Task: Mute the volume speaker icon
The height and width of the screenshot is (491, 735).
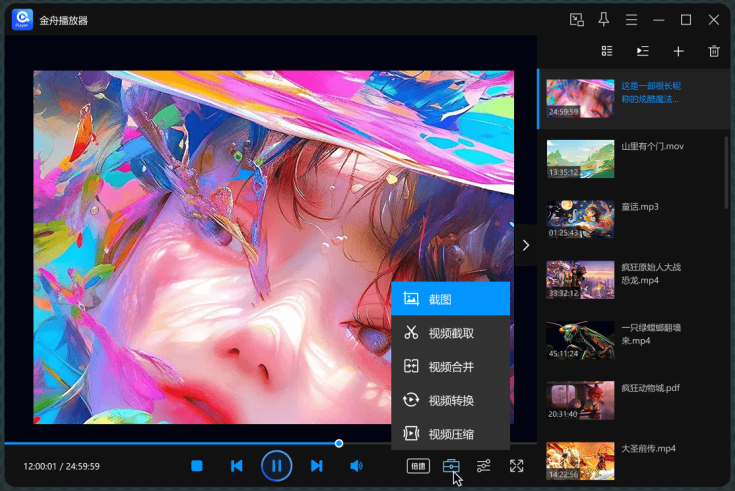Action: pos(356,466)
